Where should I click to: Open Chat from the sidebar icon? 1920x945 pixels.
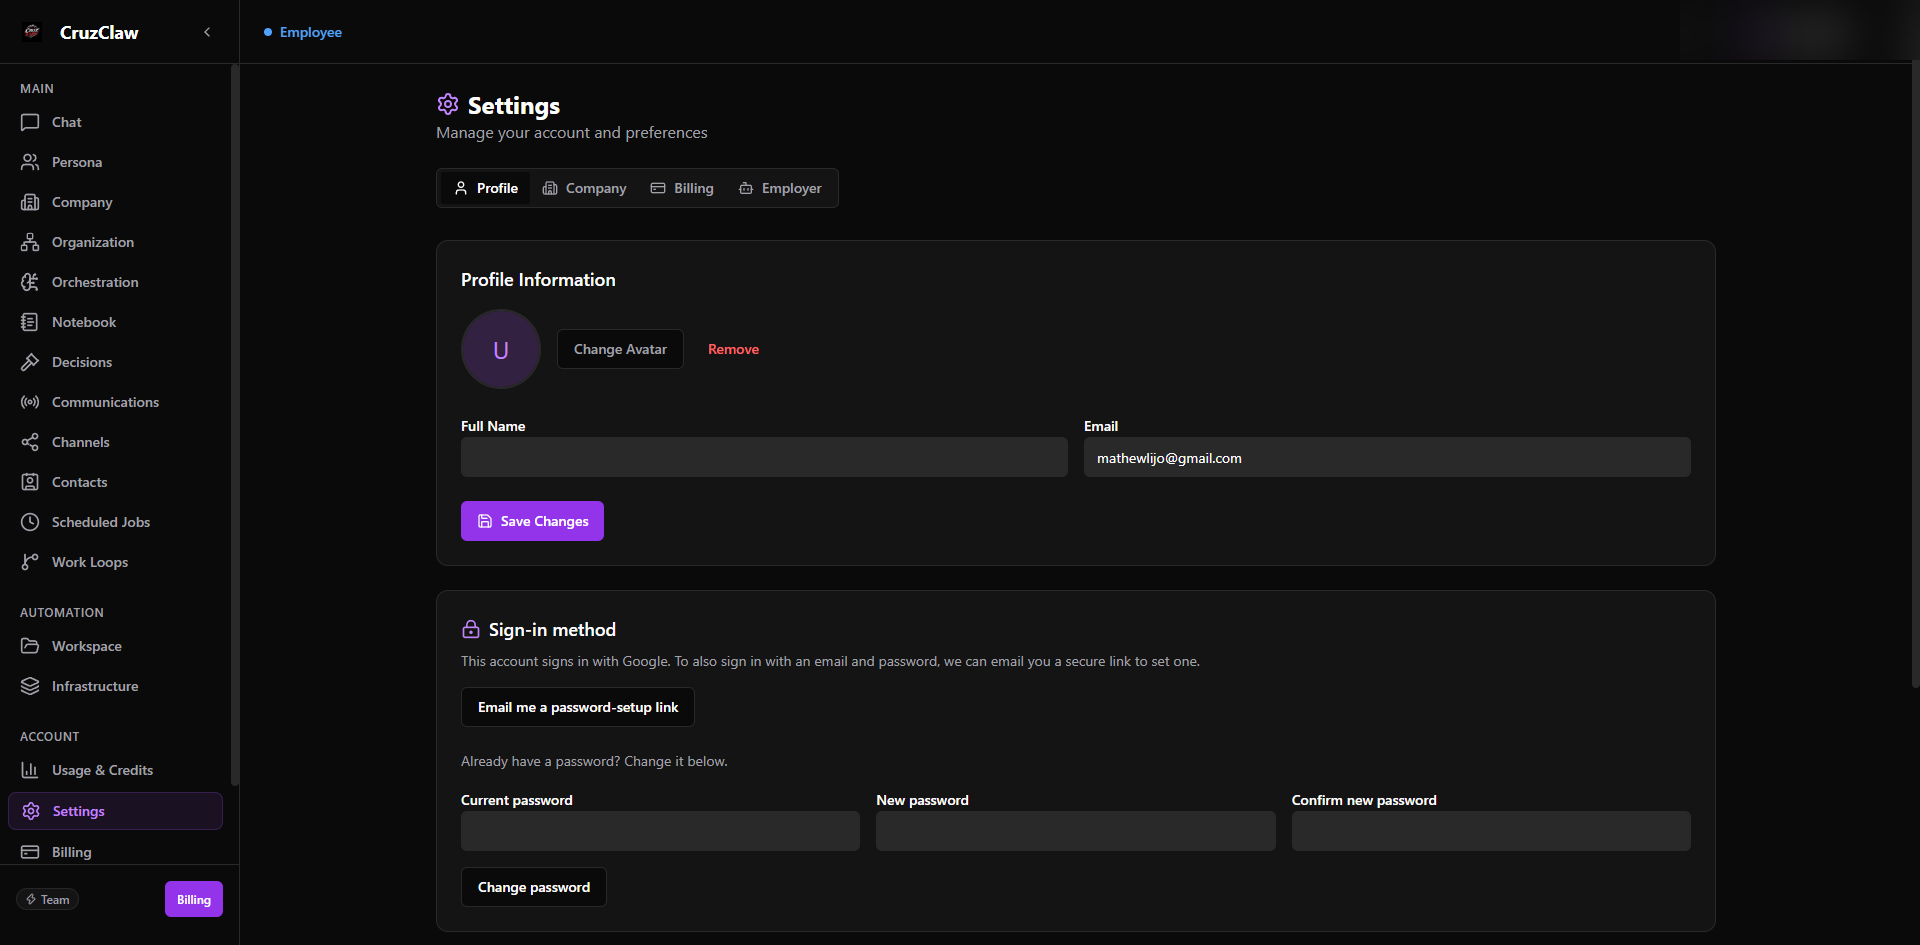tap(30, 122)
